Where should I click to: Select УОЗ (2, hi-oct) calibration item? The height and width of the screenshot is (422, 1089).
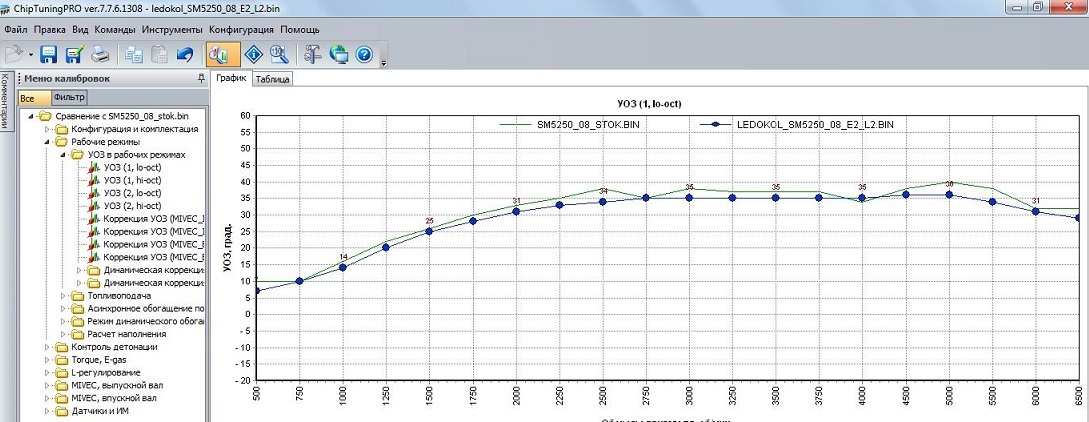(132, 205)
